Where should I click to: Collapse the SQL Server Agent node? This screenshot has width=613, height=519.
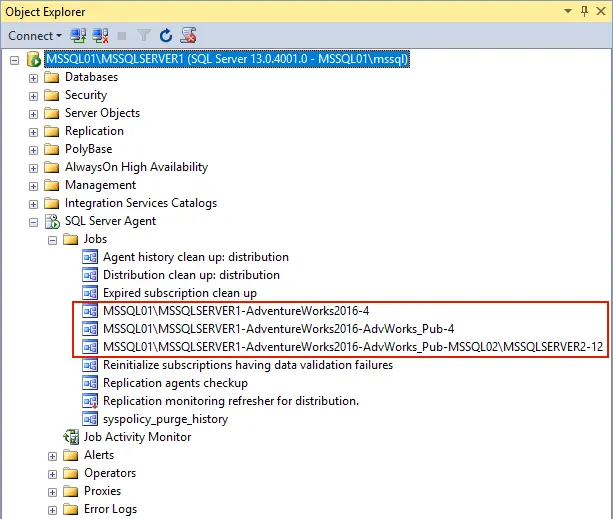click(x=33, y=222)
